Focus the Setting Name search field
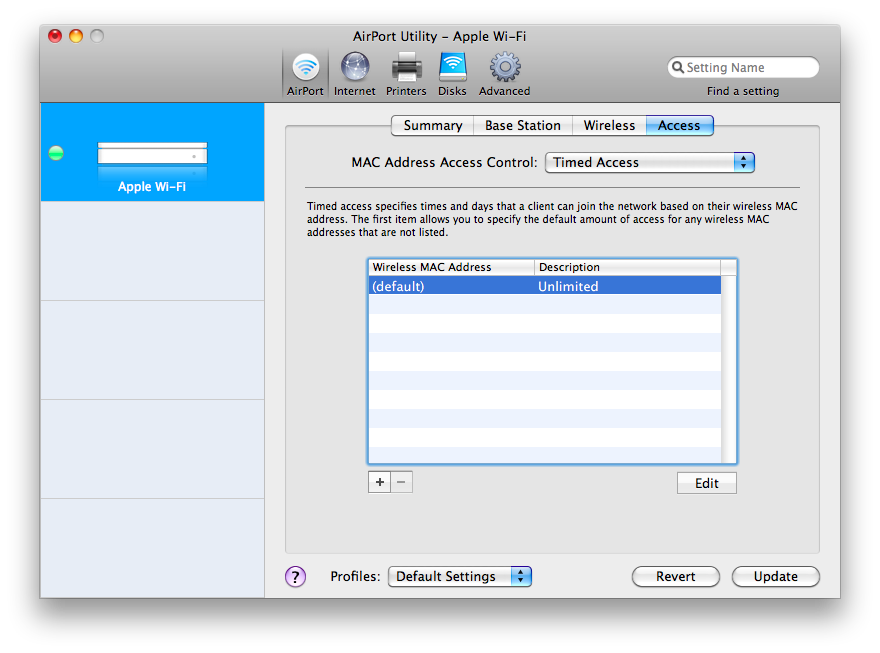Viewport: 880px width, 653px height. [x=743, y=67]
